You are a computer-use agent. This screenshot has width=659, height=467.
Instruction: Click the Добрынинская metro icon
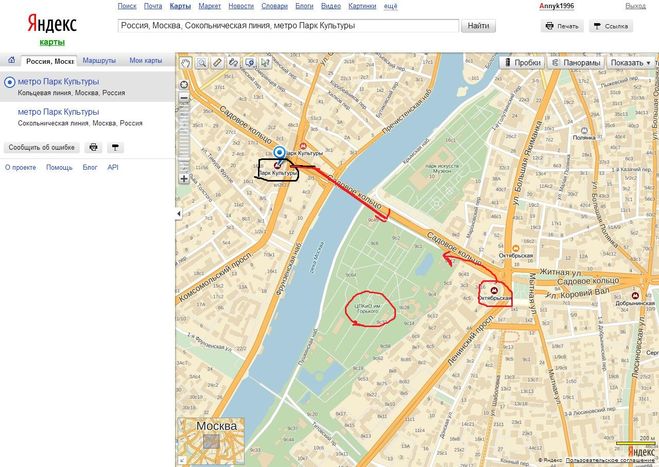(635, 296)
